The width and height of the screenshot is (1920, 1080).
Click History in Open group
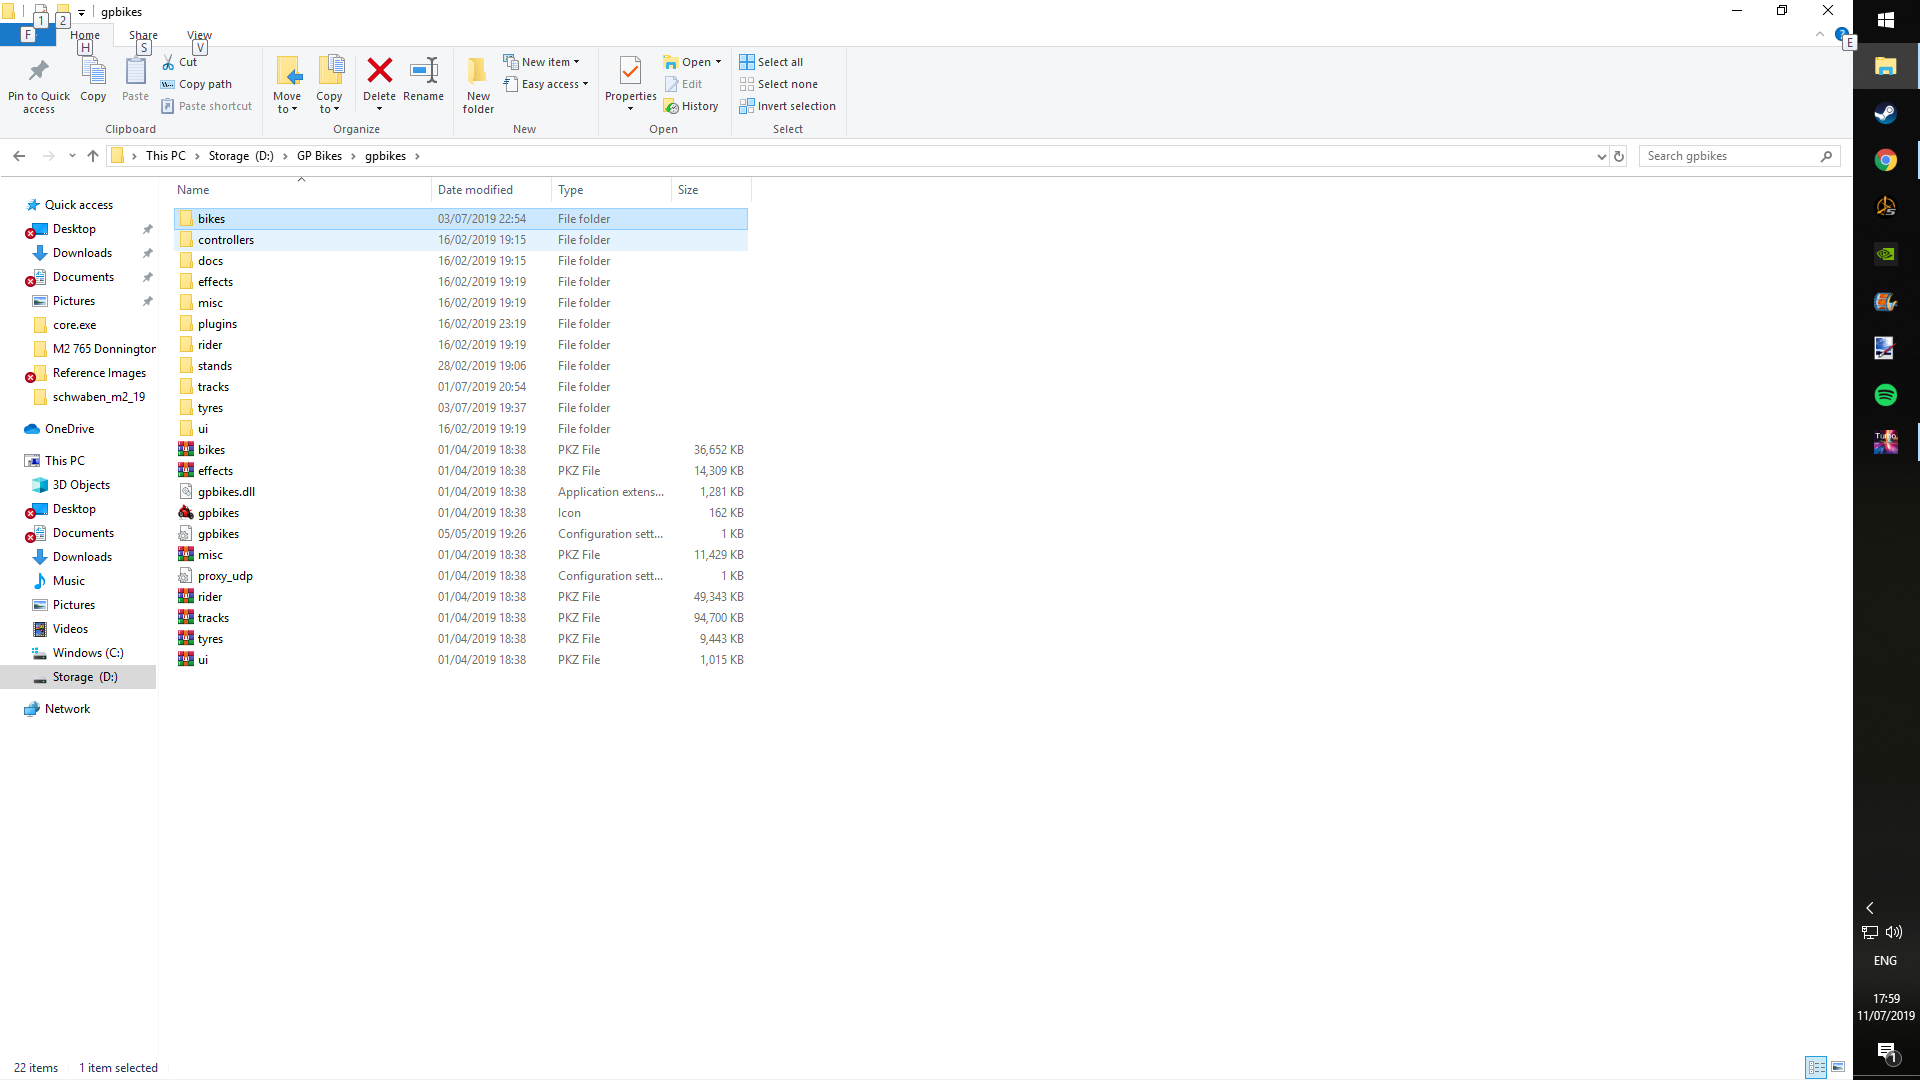click(x=691, y=106)
